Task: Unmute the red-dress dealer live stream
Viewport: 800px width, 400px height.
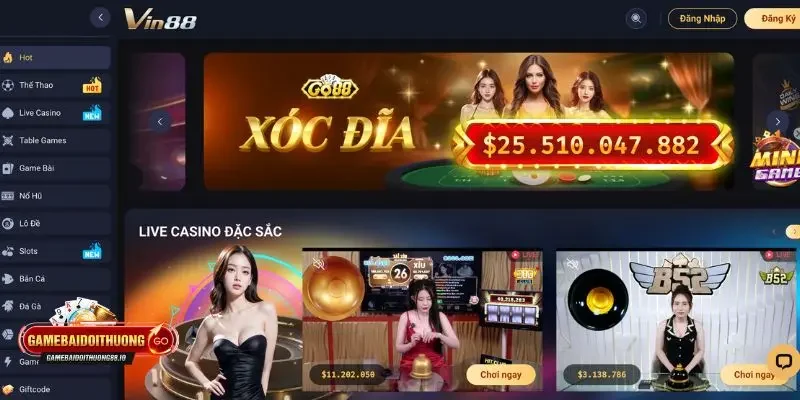Action: tap(319, 264)
